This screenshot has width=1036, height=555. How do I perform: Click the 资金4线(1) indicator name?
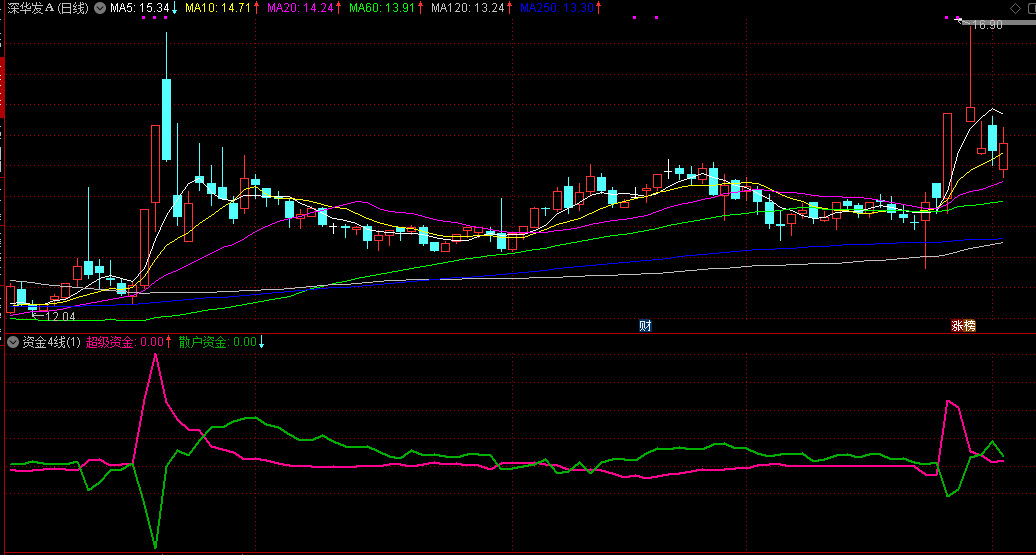point(52,342)
